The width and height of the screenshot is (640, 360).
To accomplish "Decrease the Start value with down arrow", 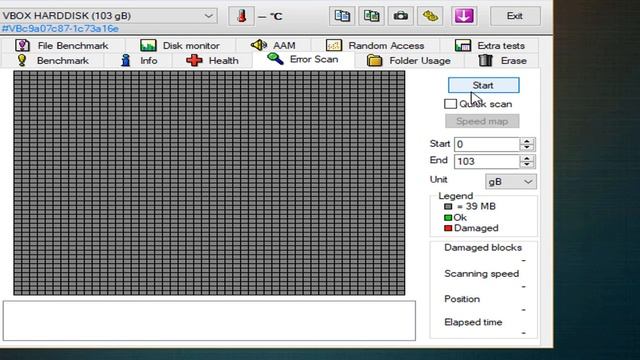I will point(527,148).
